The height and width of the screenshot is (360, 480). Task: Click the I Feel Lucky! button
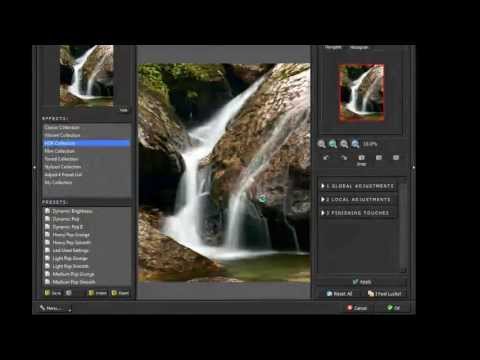coord(384,294)
